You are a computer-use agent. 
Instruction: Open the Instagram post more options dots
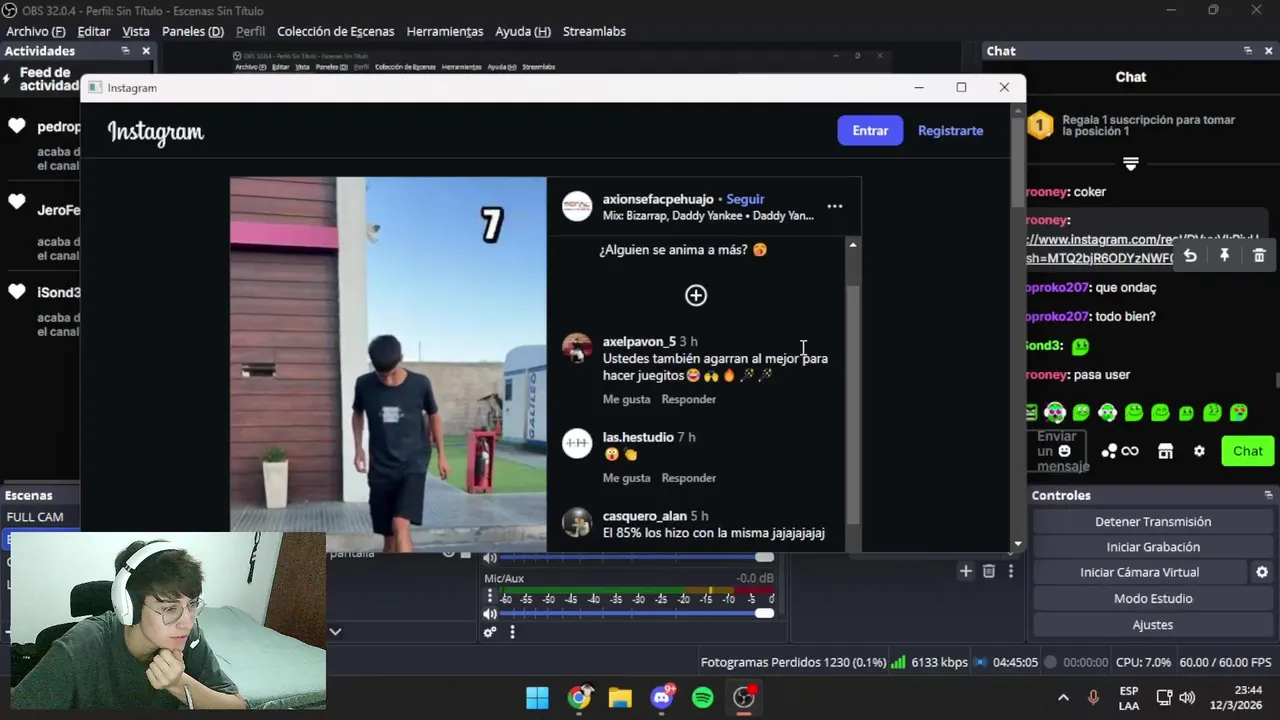click(835, 206)
